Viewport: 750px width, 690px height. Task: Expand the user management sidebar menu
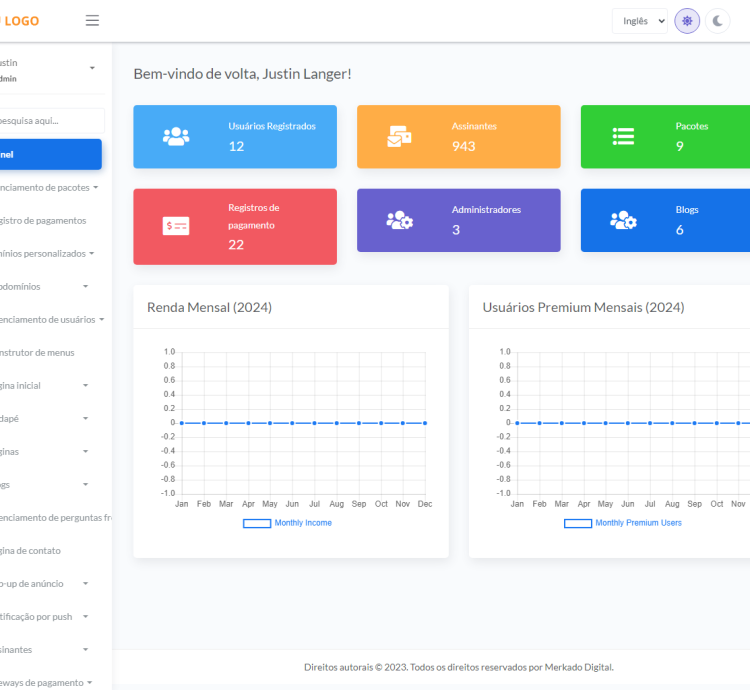point(50,320)
